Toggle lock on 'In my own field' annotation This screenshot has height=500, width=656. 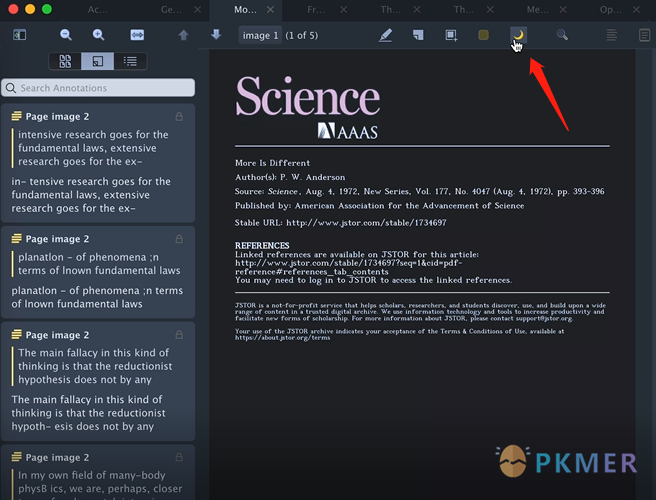[x=179, y=457]
